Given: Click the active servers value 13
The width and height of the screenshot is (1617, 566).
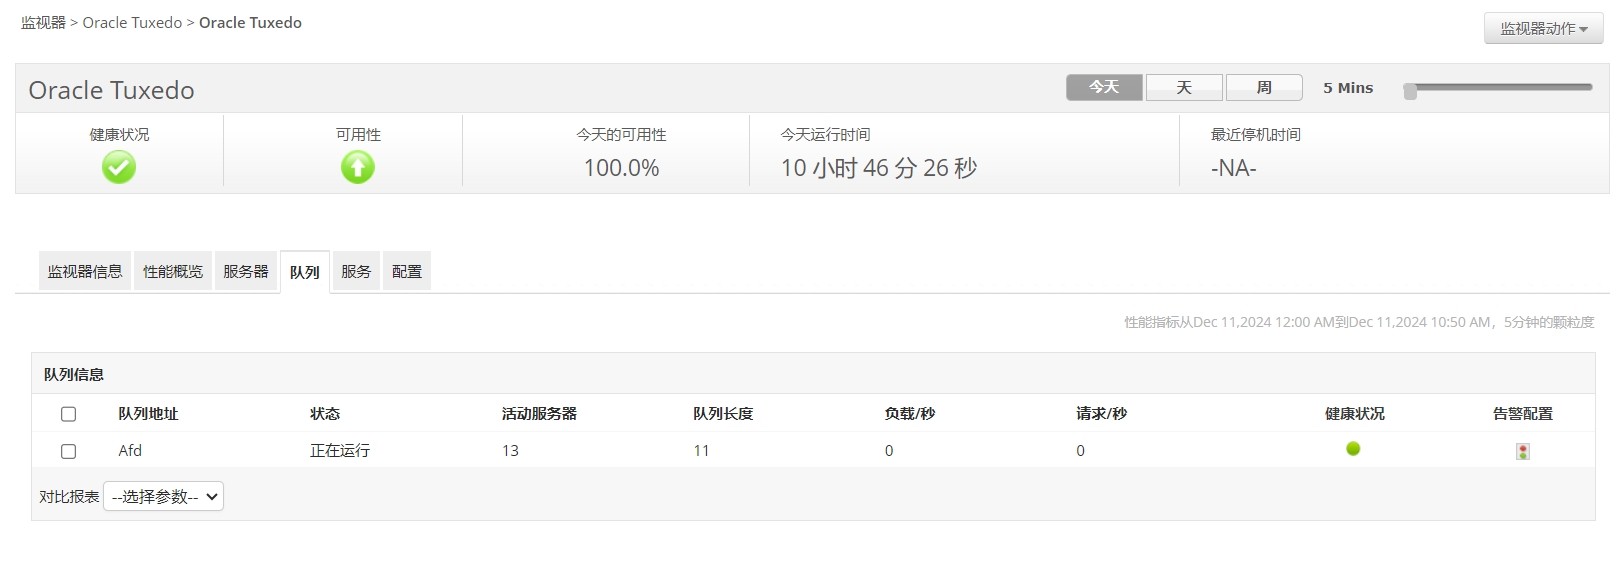Looking at the screenshot, I should (510, 451).
